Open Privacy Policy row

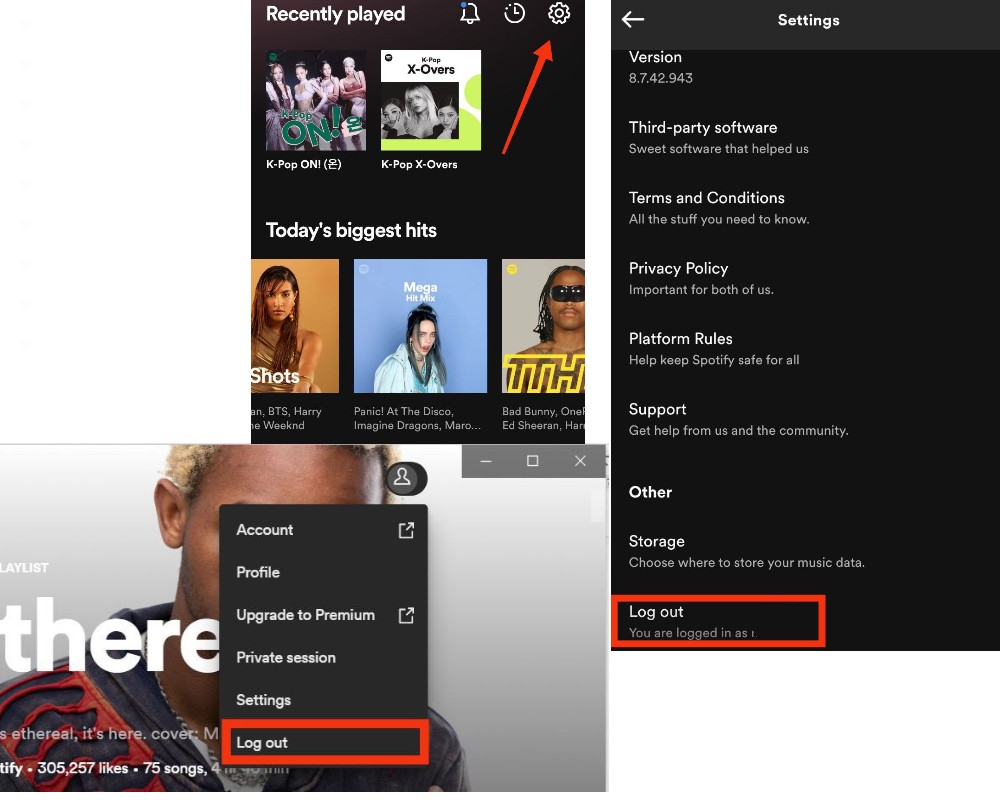805,278
